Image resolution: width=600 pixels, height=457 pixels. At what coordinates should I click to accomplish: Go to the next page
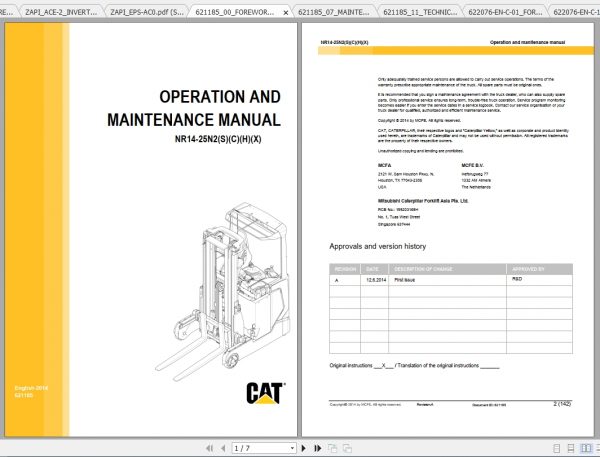[304, 448]
